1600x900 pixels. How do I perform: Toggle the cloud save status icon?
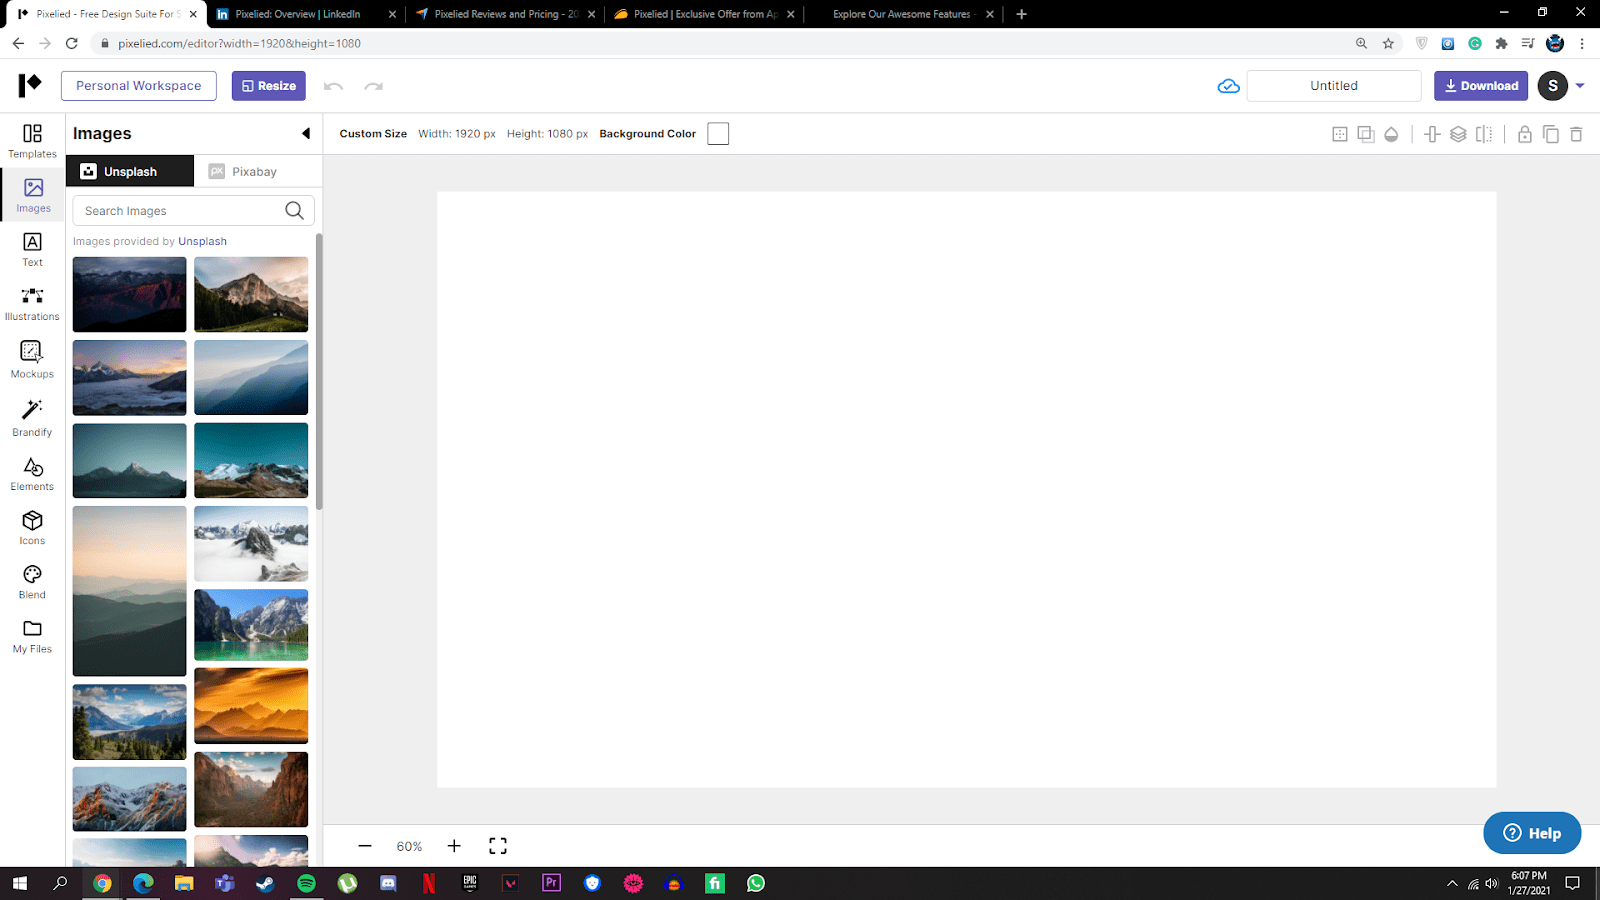click(x=1229, y=86)
